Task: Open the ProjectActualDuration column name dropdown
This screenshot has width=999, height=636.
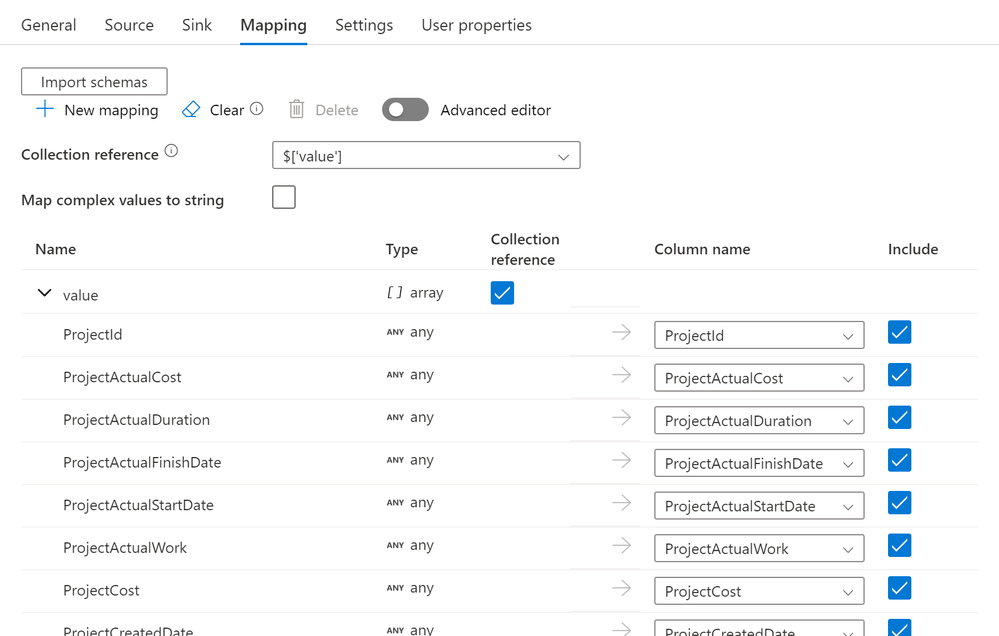Action: click(x=759, y=421)
